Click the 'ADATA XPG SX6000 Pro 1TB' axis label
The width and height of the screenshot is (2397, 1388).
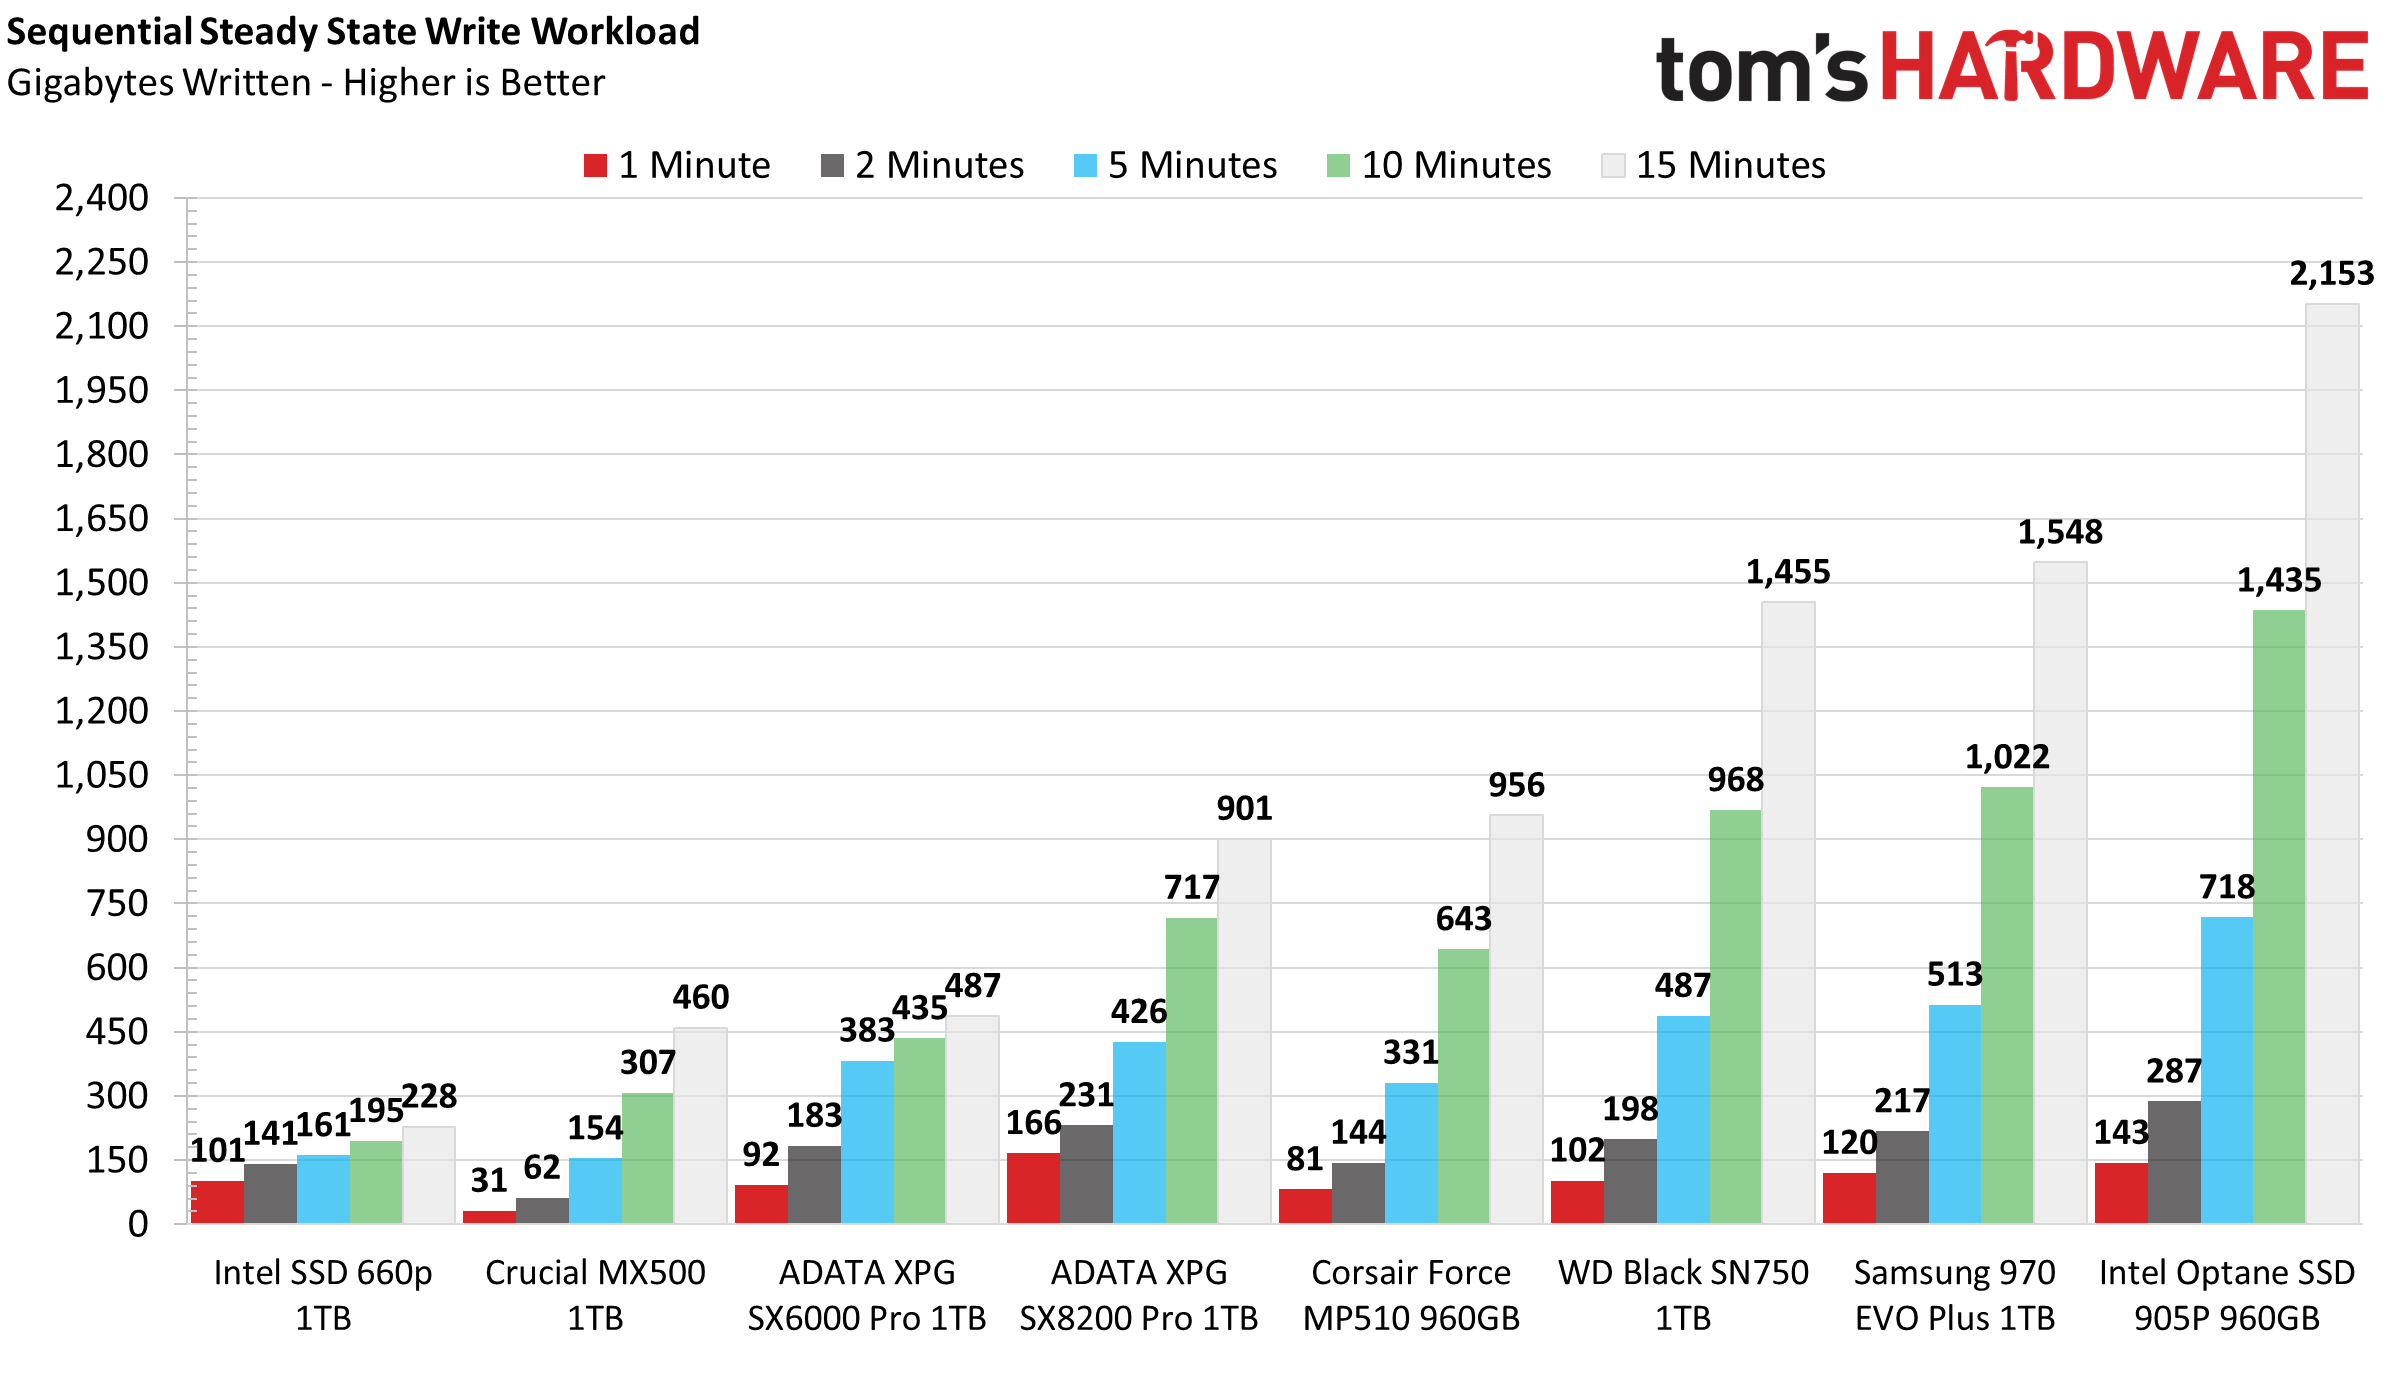tap(867, 1295)
